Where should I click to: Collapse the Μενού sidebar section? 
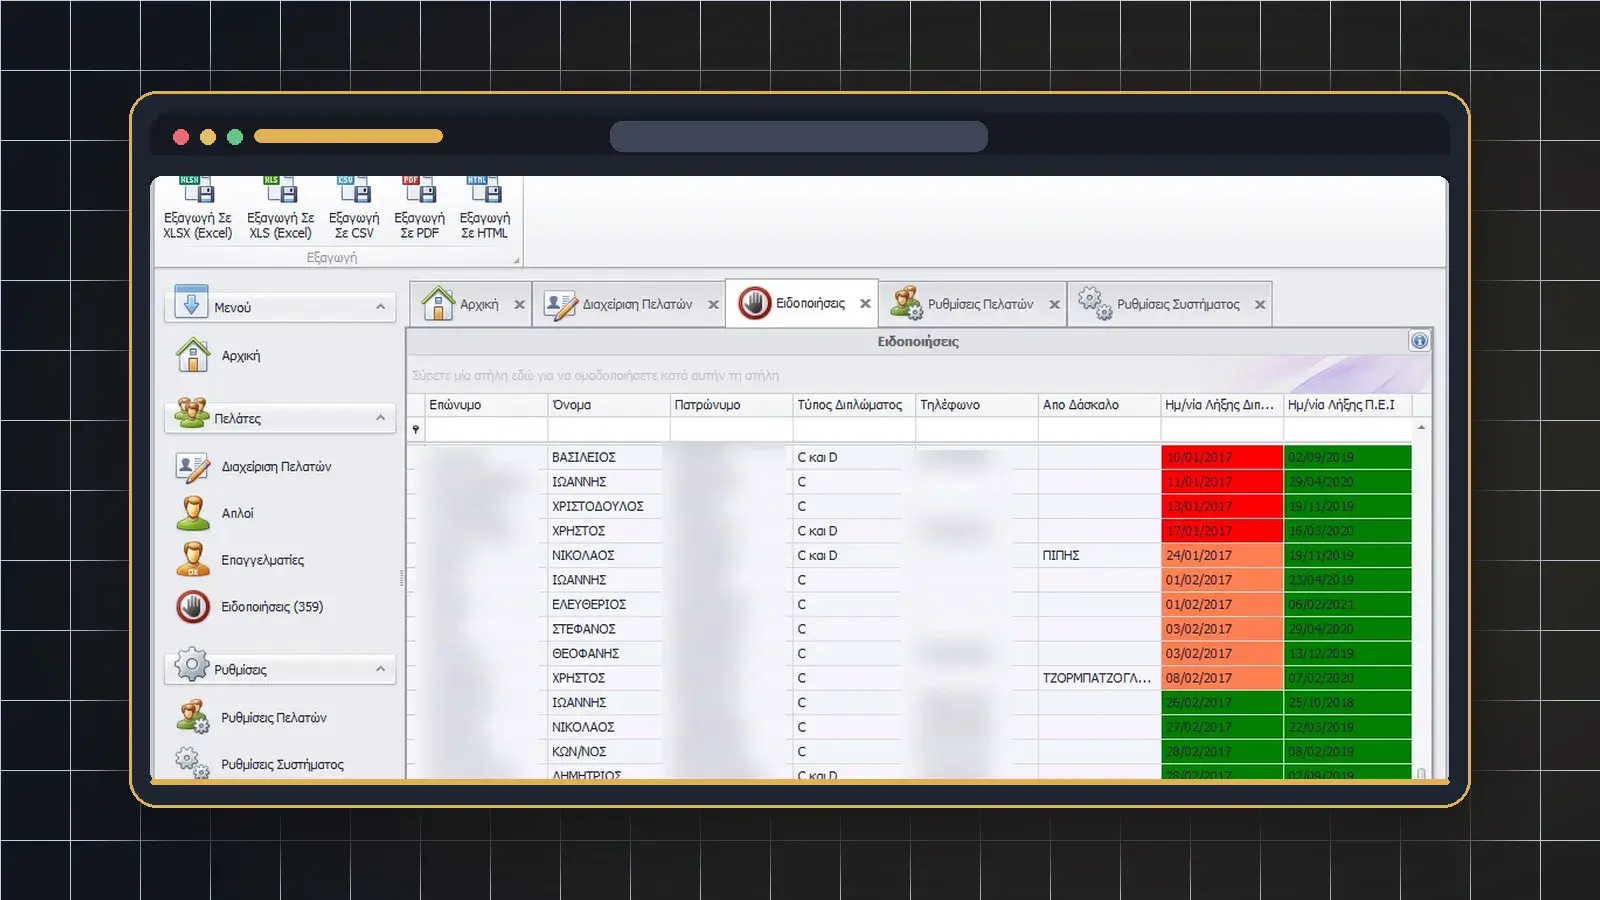pyautogui.click(x=380, y=306)
